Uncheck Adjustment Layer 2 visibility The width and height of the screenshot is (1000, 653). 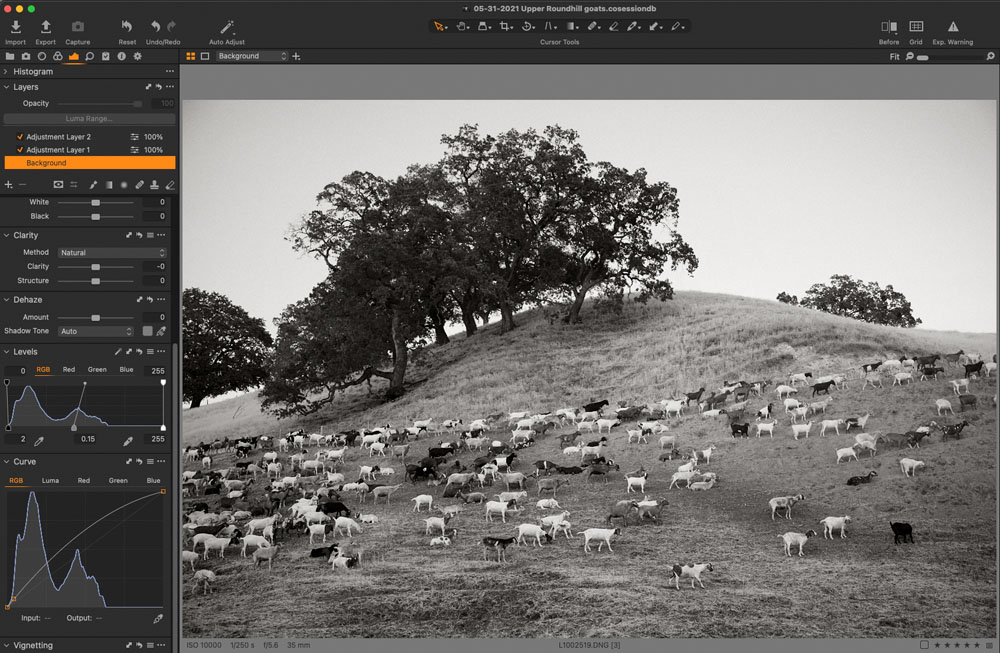click(20, 136)
